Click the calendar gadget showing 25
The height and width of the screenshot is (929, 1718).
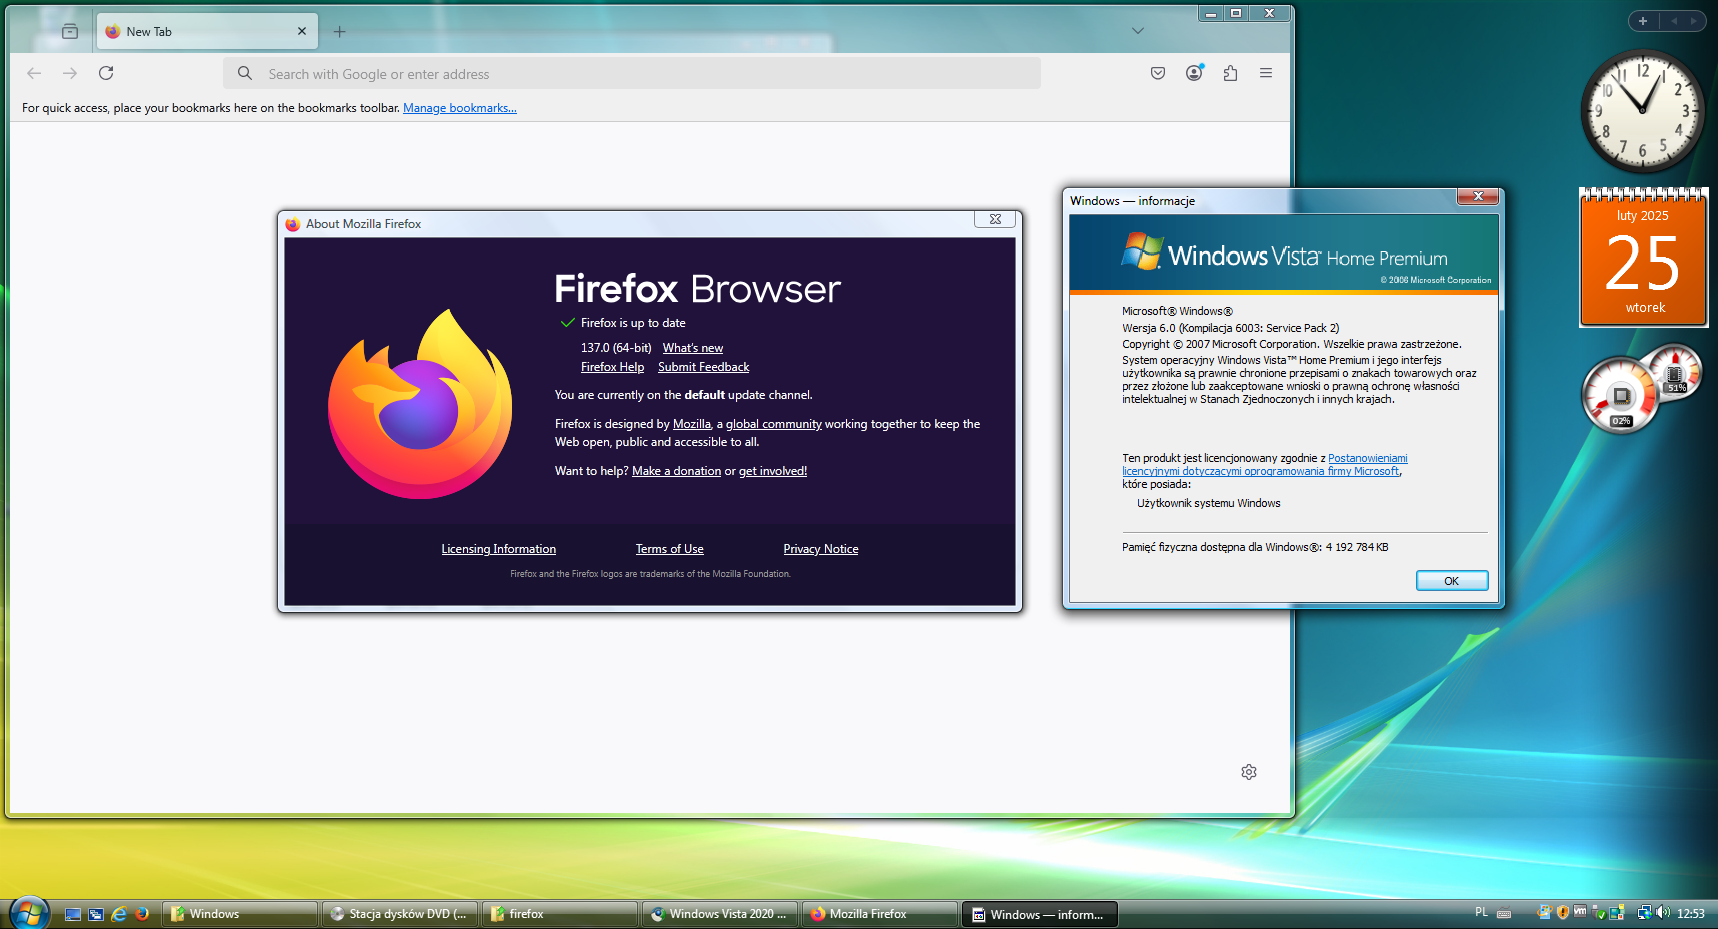1643,257
